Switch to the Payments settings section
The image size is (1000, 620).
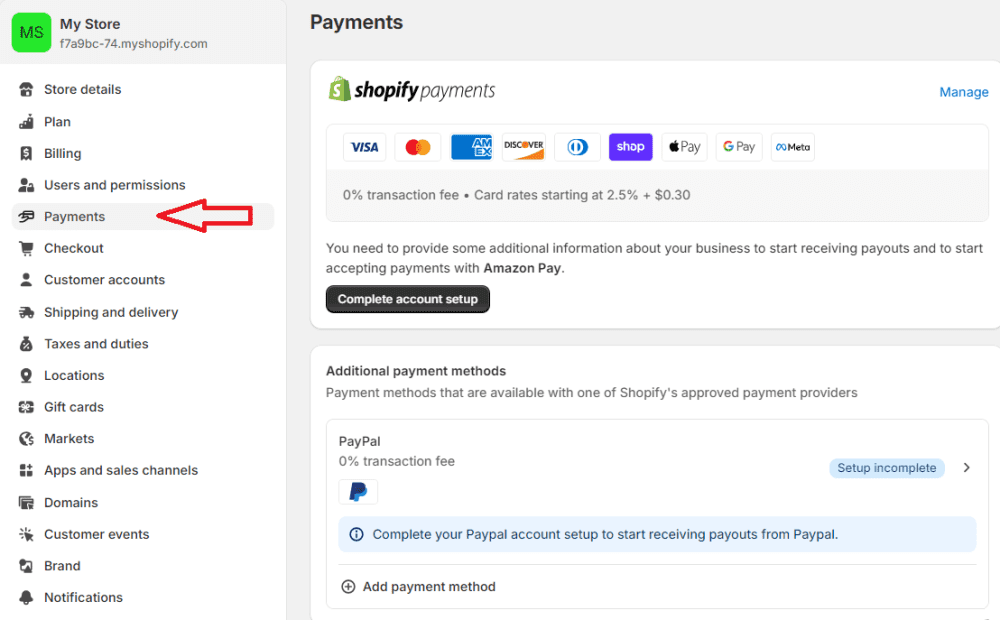point(75,216)
